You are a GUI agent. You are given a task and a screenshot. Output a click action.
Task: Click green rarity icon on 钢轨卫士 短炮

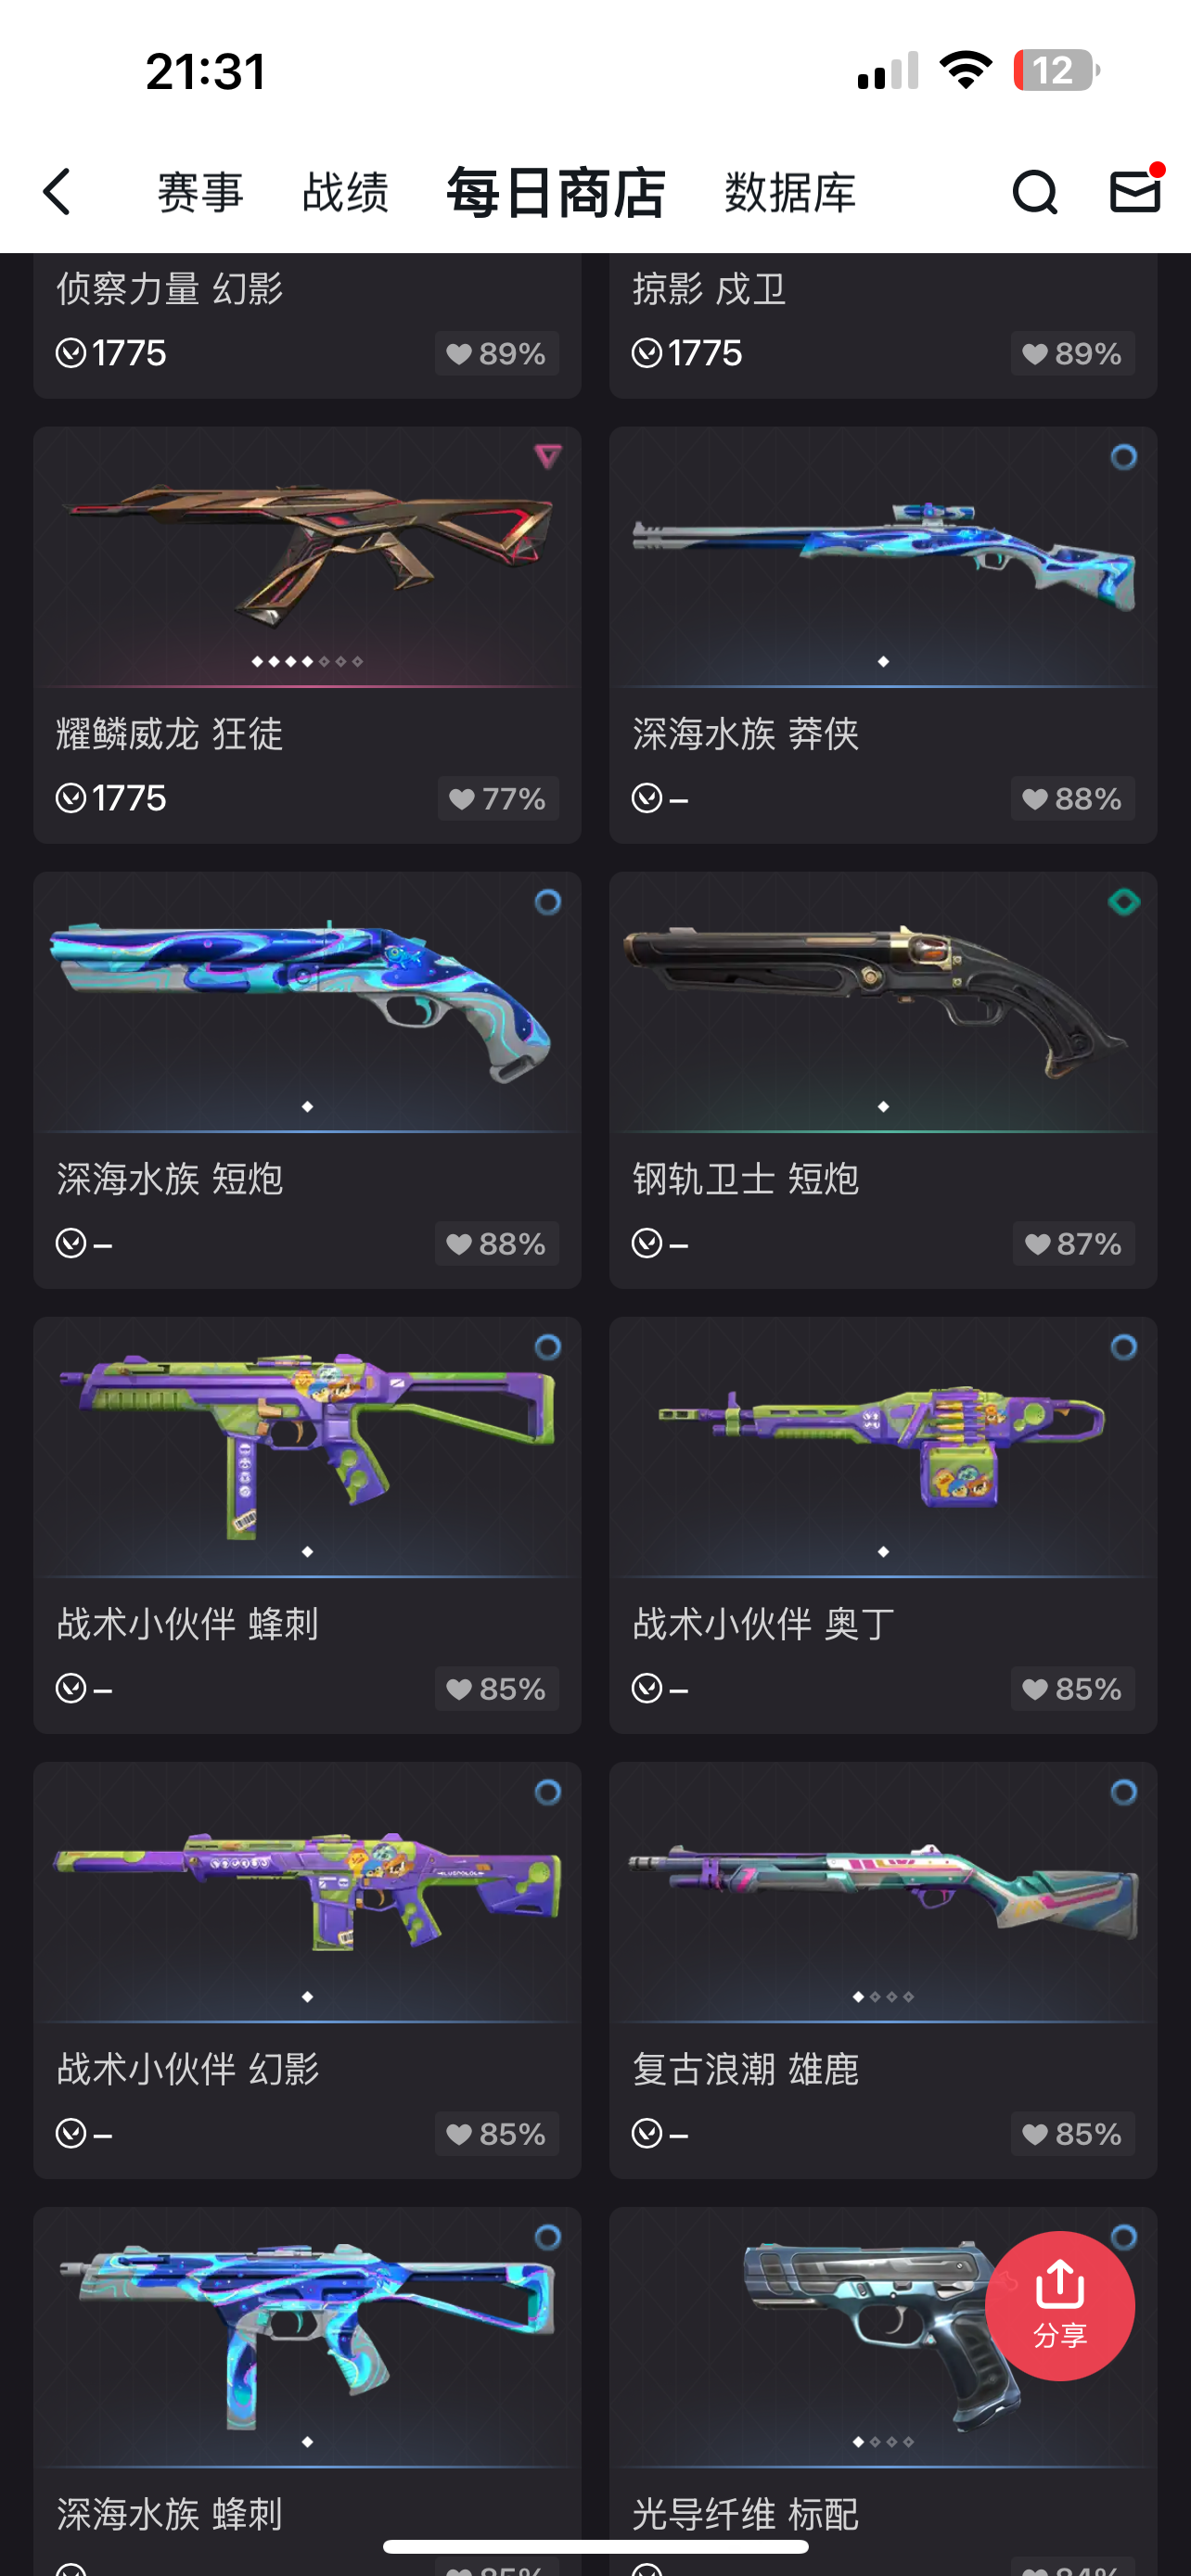pyautogui.click(x=1123, y=902)
